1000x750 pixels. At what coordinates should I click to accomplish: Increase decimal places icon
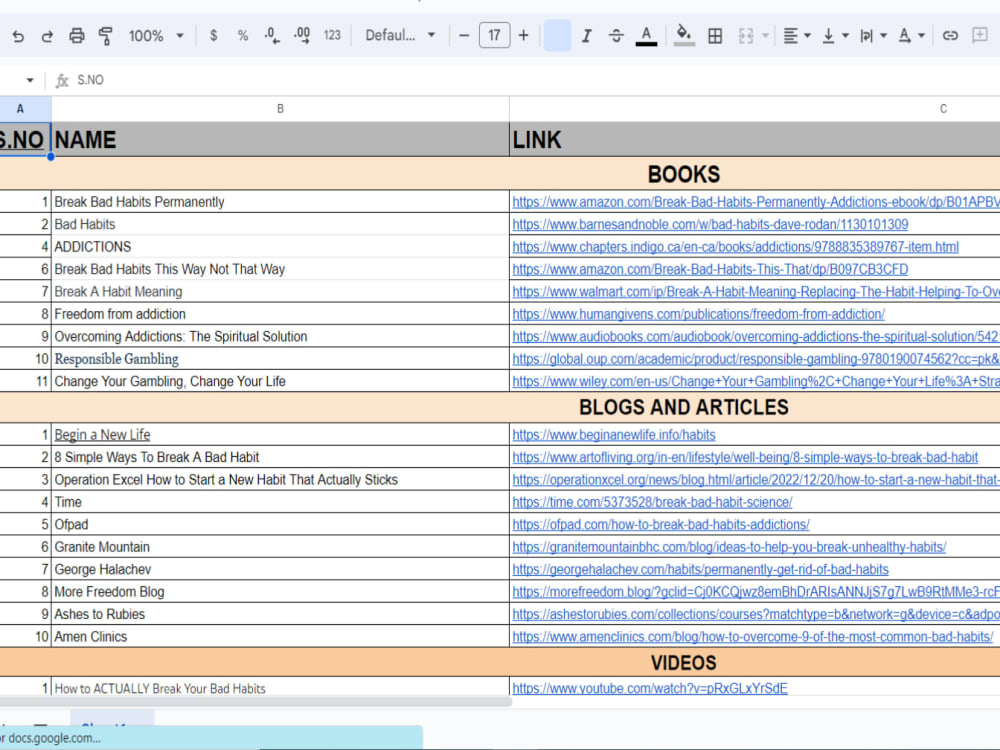(302, 36)
